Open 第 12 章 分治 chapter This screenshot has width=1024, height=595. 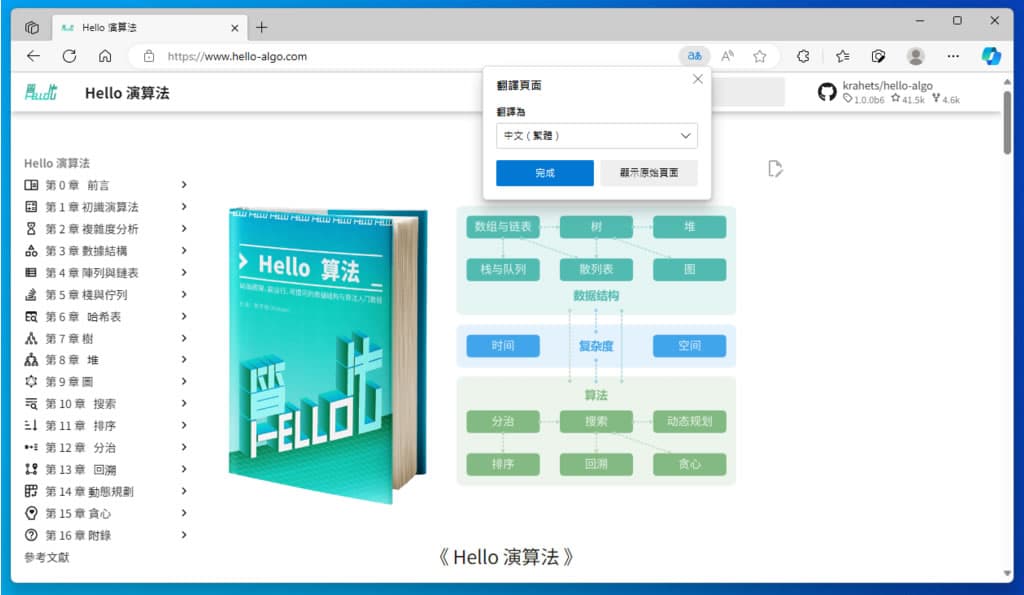coord(80,447)
